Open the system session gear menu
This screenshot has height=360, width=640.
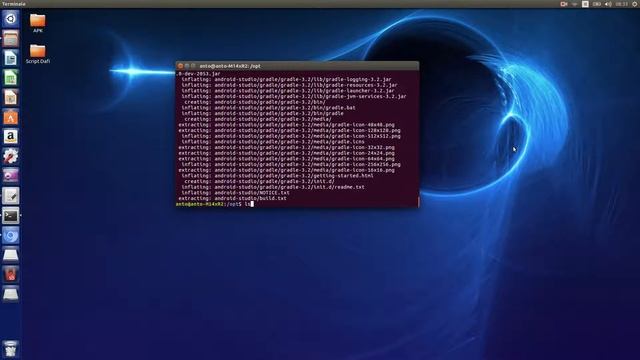635,4
